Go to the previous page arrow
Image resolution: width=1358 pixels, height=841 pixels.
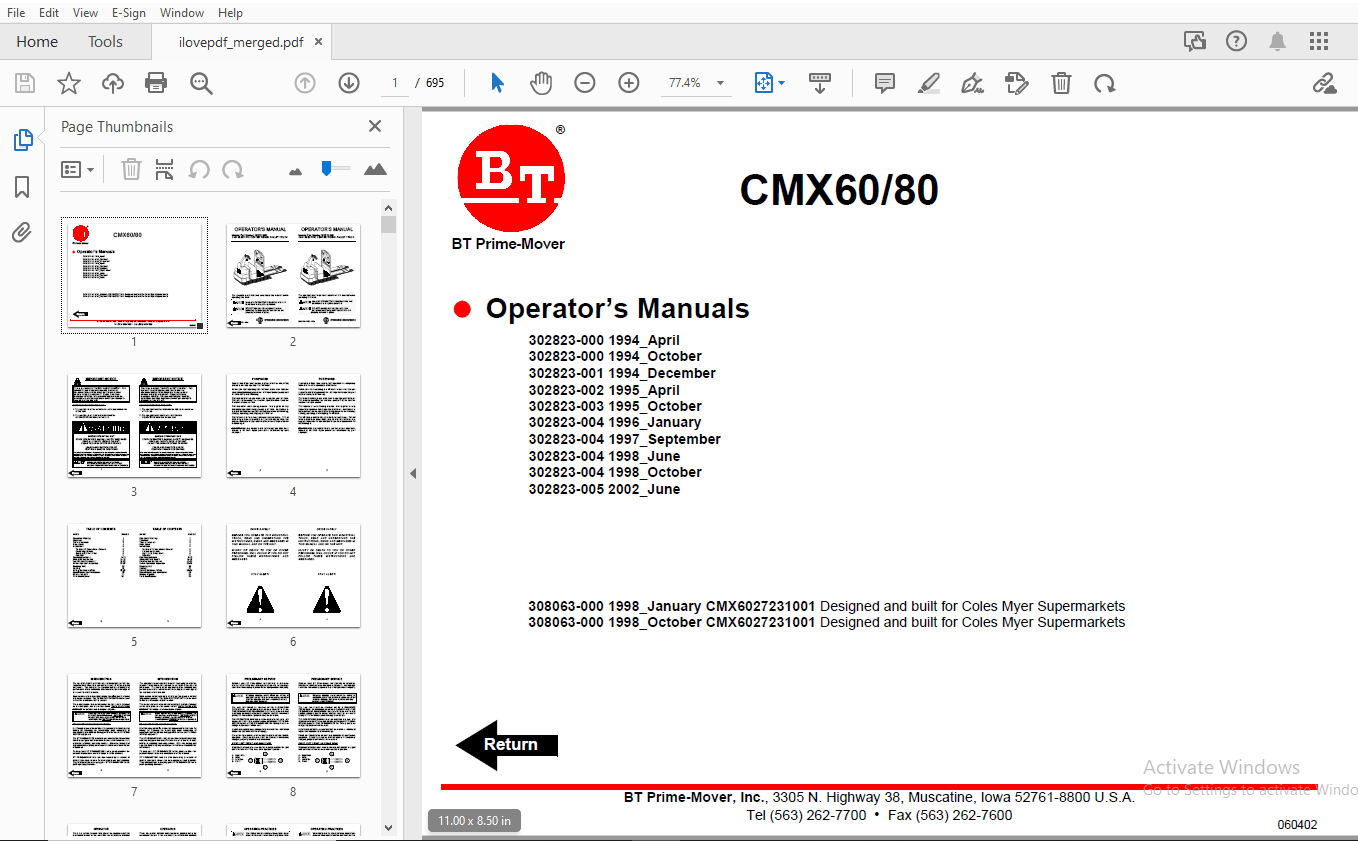pos(305,83)
